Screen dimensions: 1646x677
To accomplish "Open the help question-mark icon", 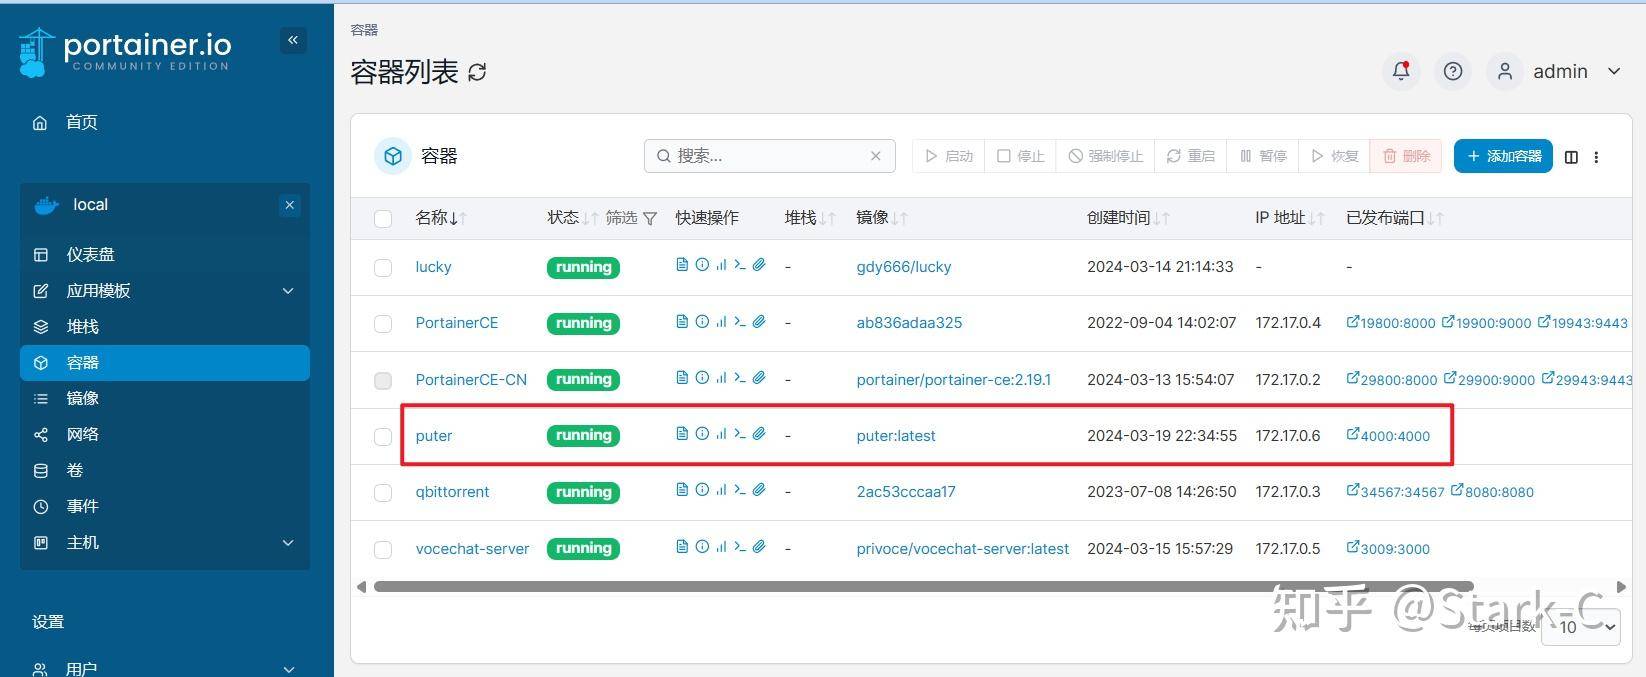I will coord(1453,71).
